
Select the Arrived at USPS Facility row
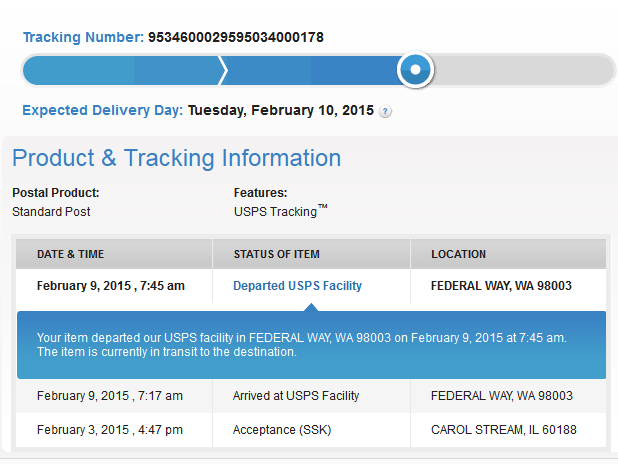(296, 396)
